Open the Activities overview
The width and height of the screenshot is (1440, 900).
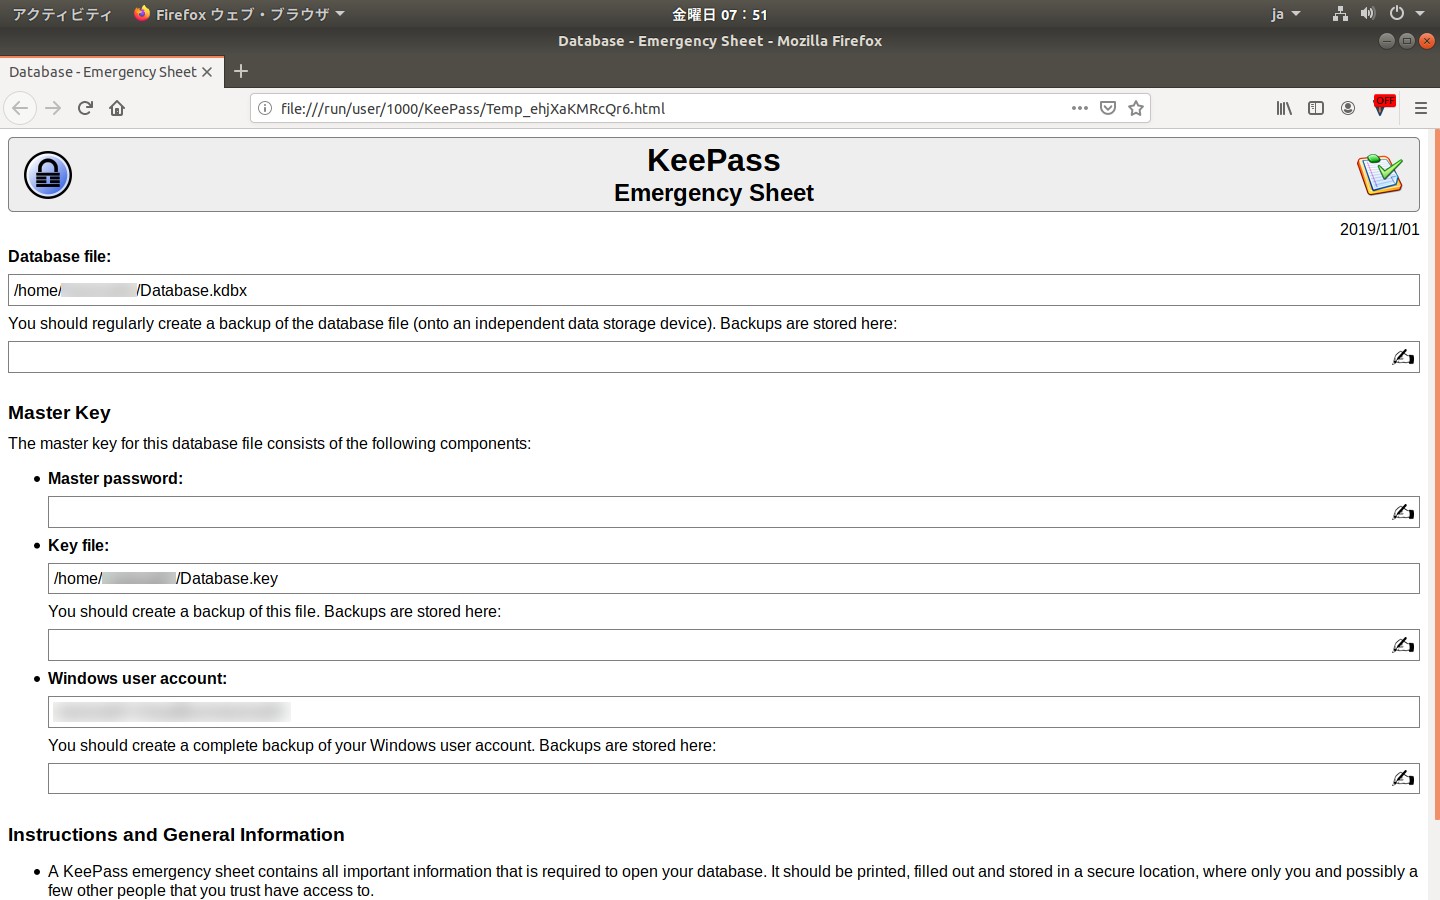point(62,14)
